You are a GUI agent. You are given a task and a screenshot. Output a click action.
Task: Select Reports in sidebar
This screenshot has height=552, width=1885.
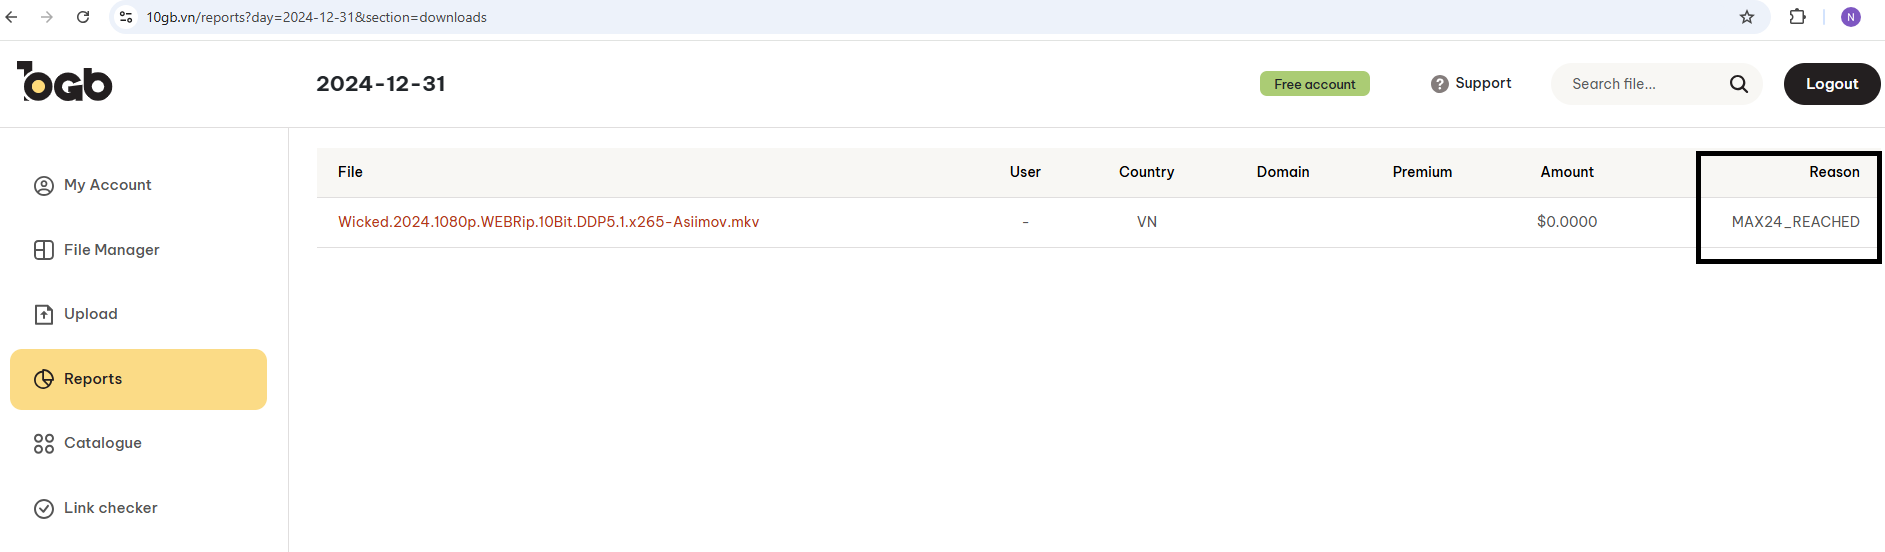click(138, 379)
